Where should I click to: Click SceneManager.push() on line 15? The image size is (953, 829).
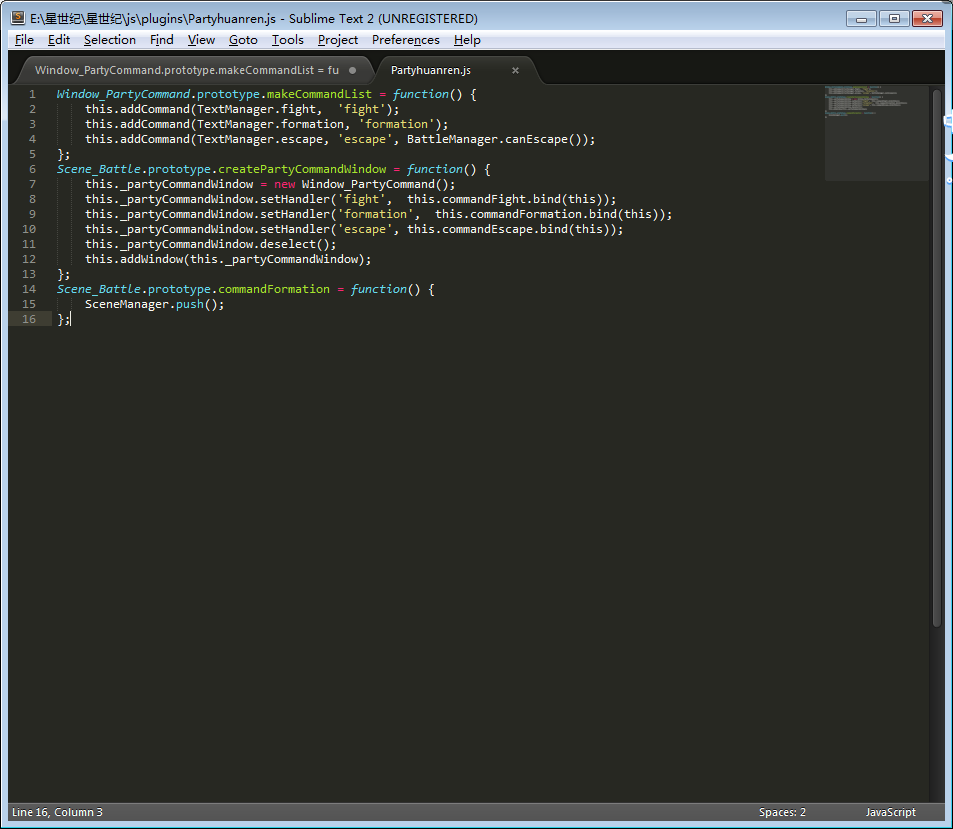pos(151,304)
